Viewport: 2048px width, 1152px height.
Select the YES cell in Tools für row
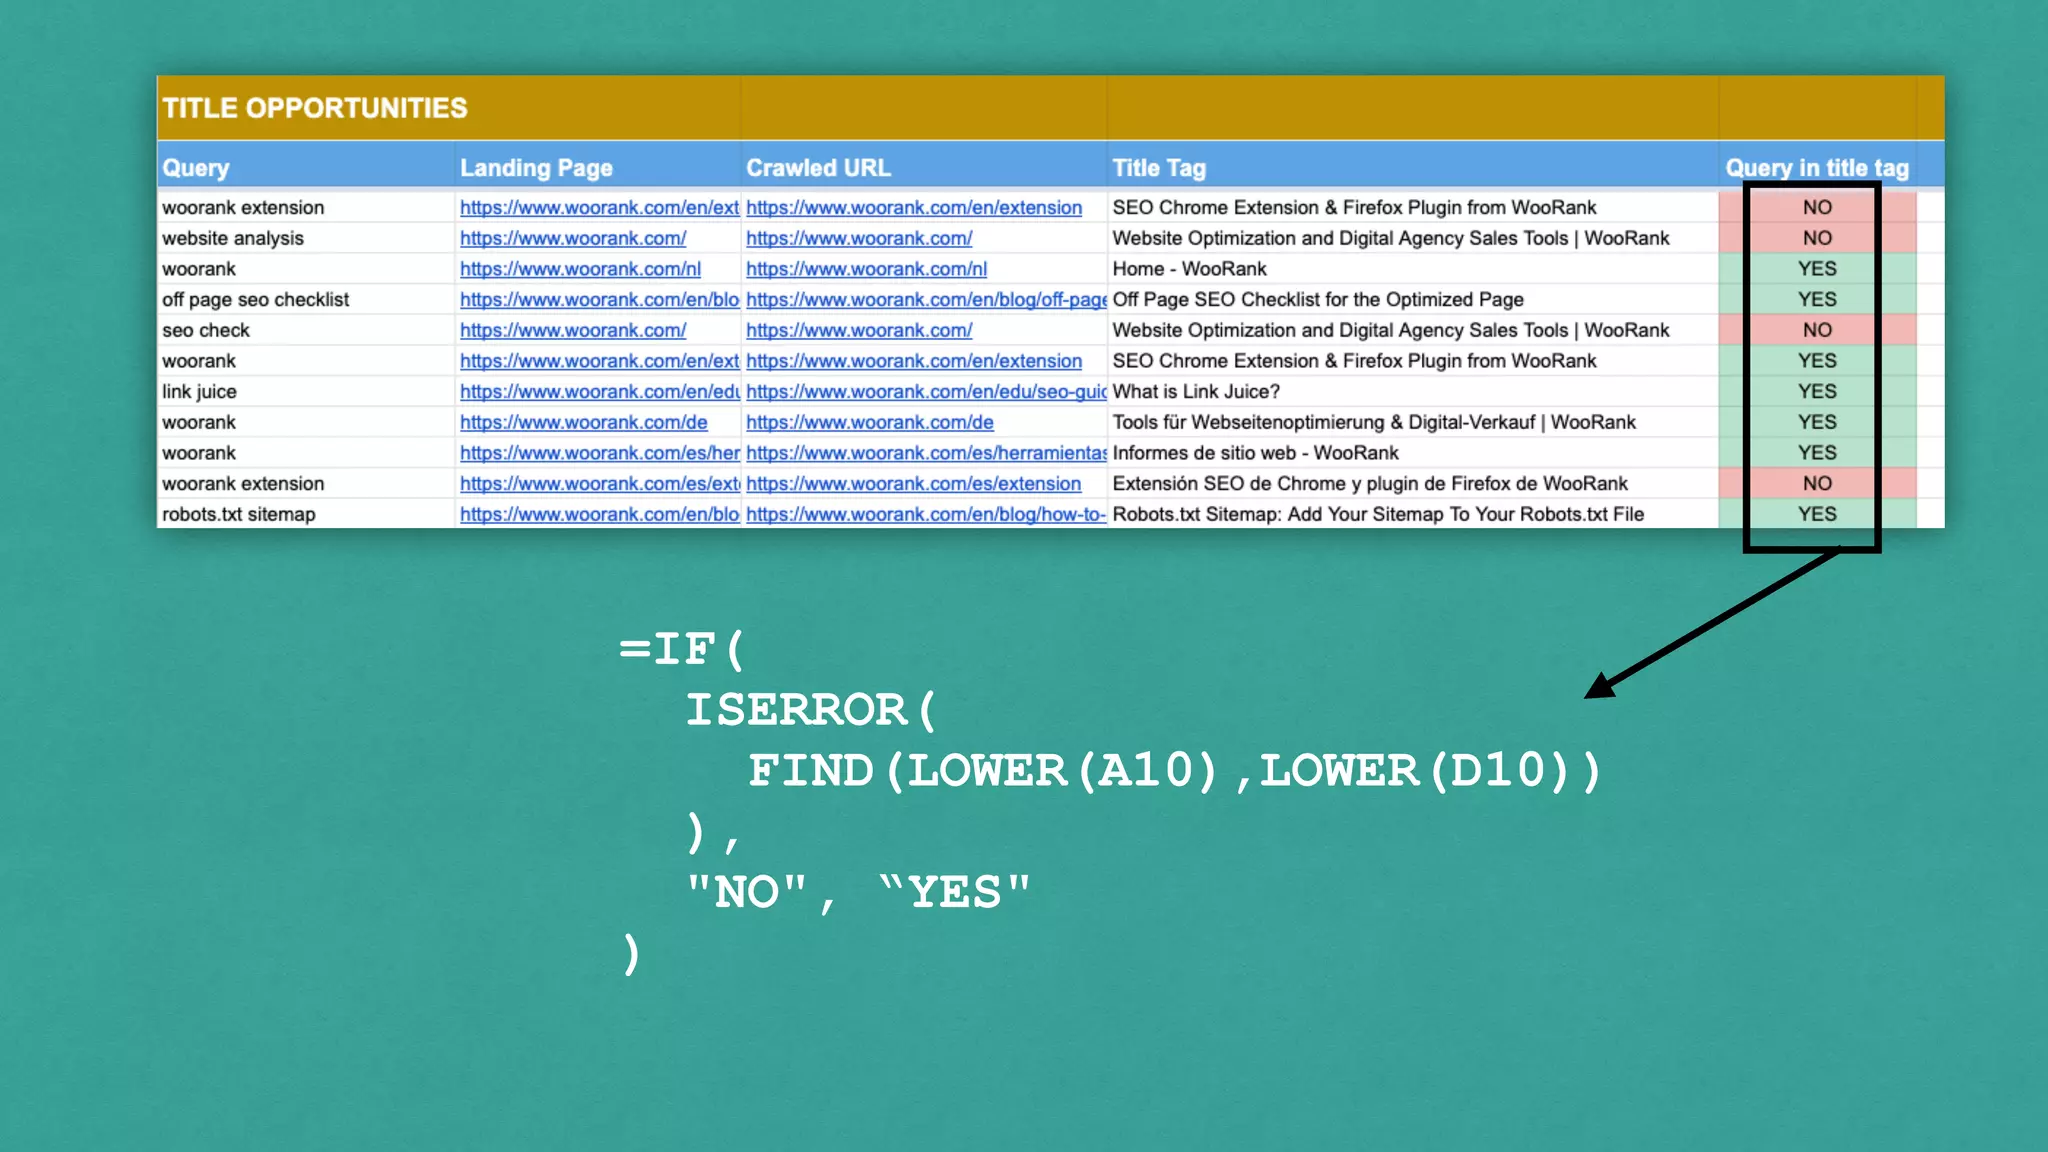point(1817,422)
